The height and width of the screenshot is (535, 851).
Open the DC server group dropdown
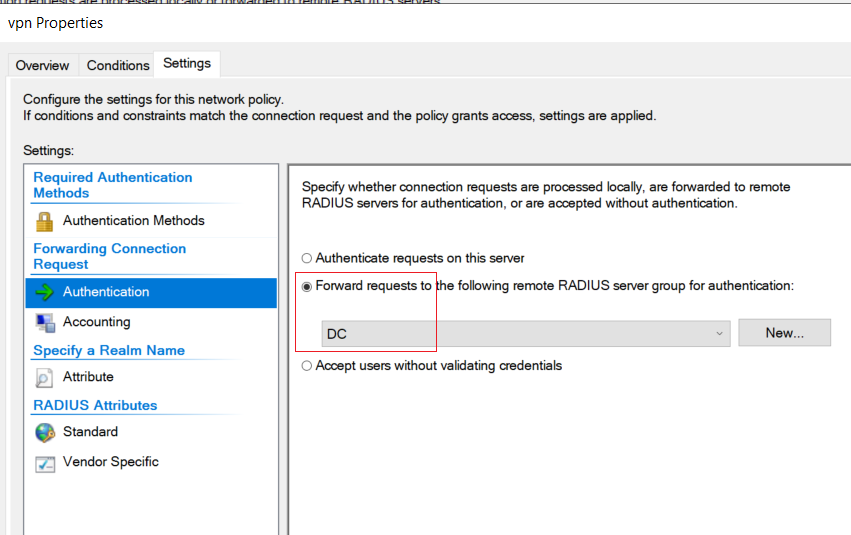pyautogui.click(x=525, y=334)
